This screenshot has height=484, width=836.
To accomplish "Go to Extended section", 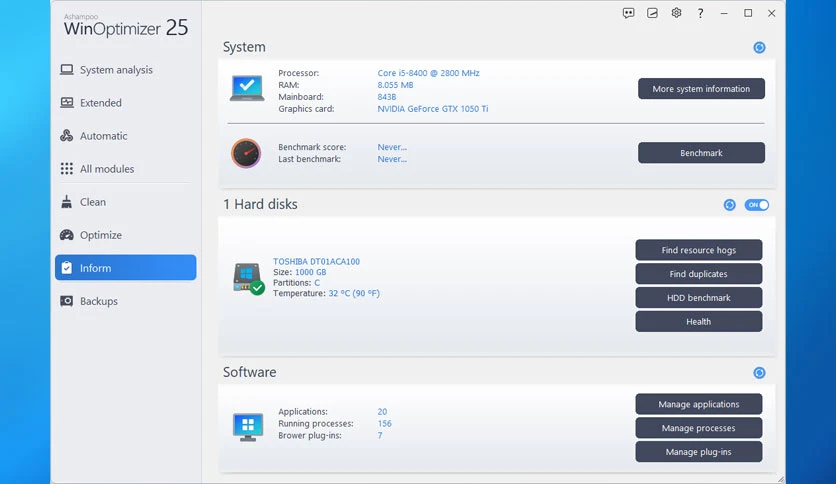I will (x=125, y=103).
